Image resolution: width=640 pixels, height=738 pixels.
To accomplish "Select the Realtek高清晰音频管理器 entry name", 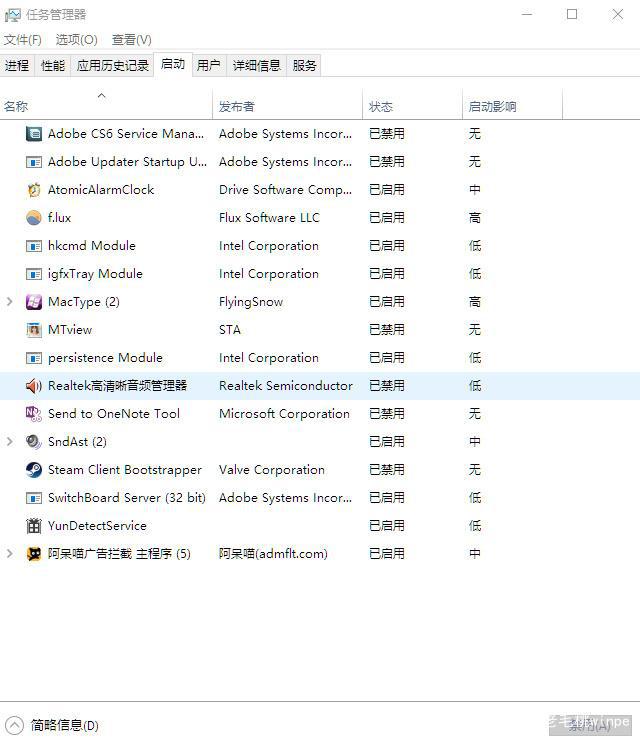I will [x=118, y=386].
